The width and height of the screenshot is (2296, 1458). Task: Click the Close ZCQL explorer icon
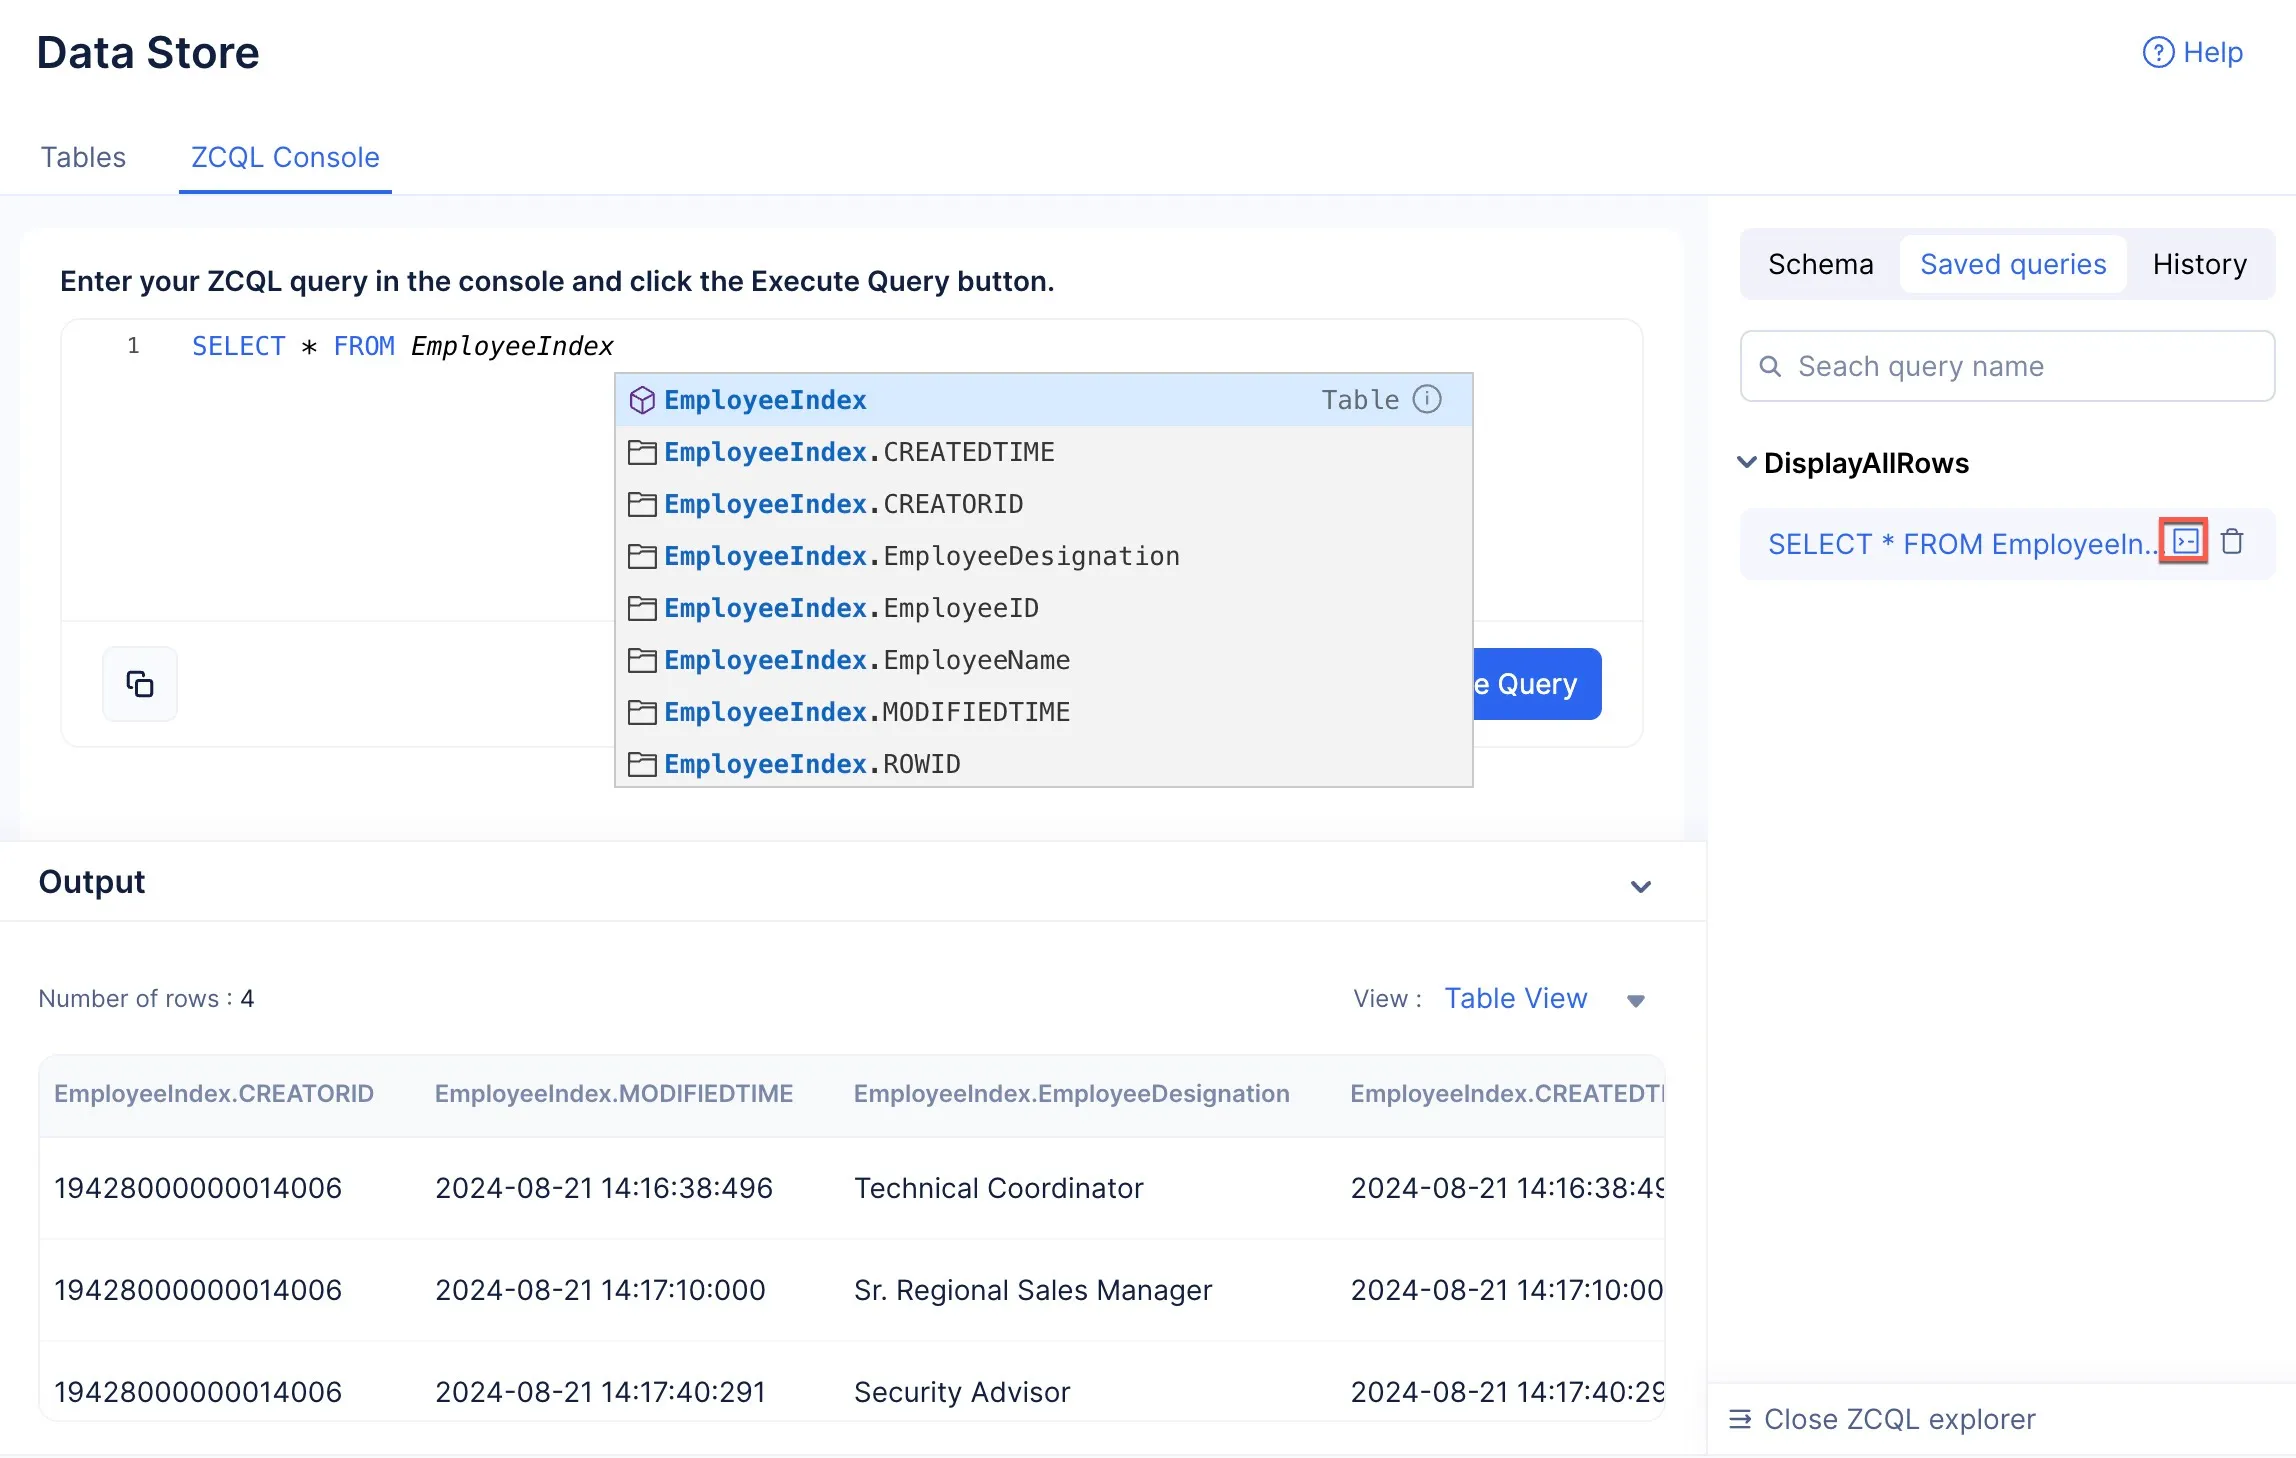pos(1740,1418)
